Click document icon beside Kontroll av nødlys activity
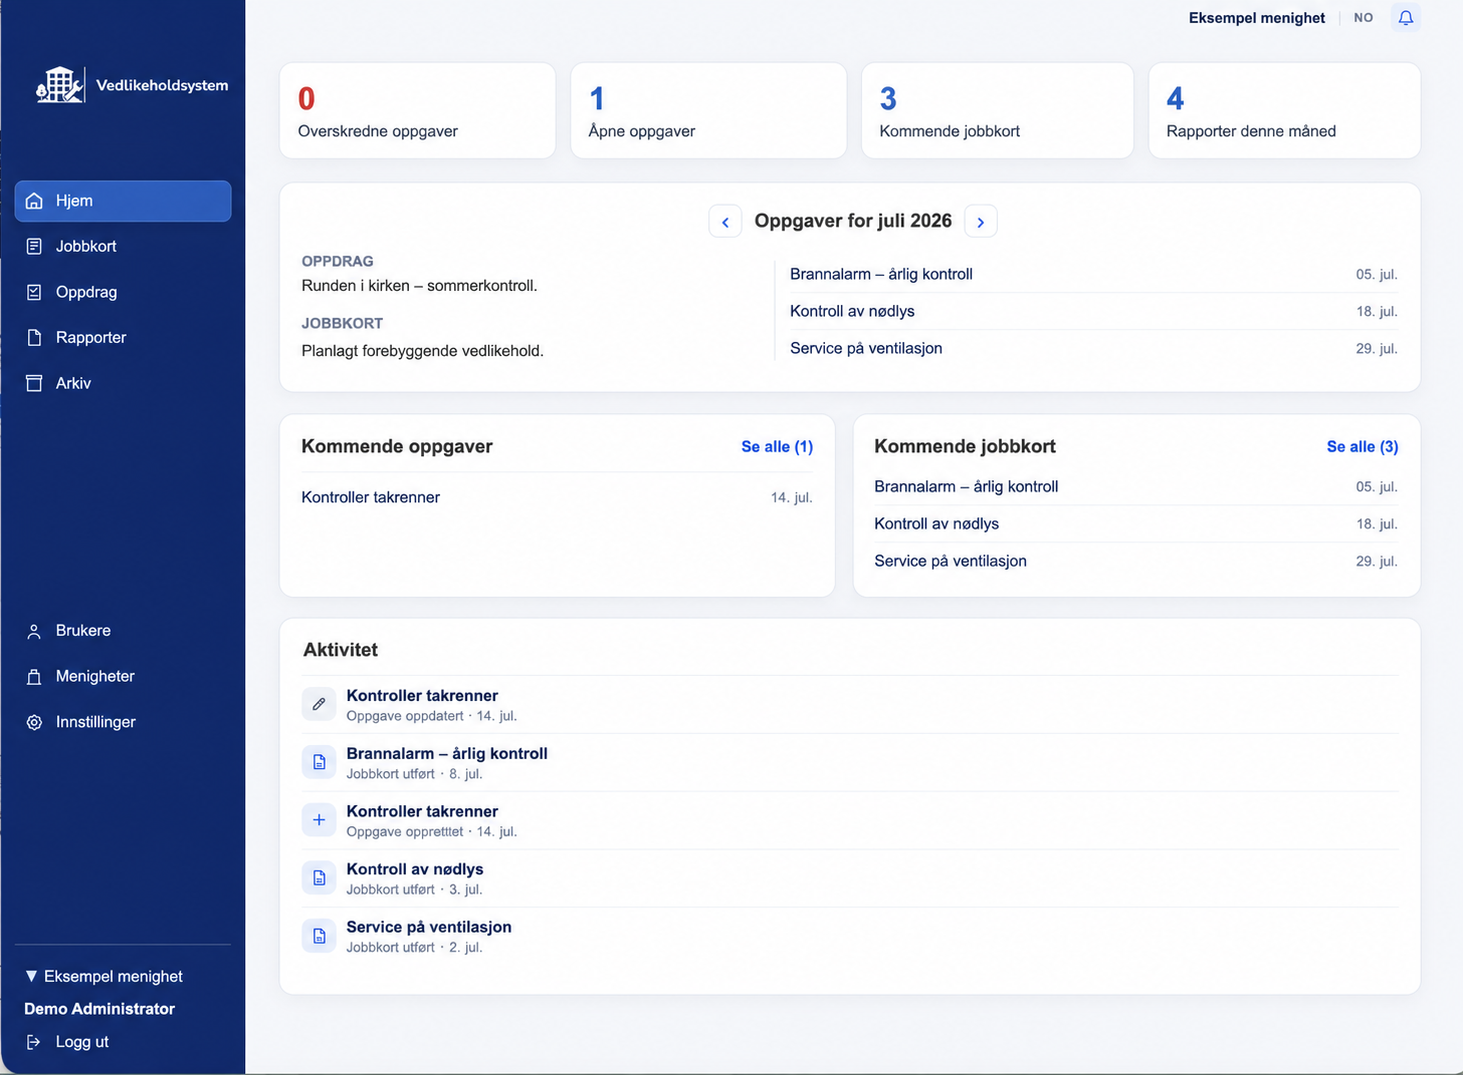The image size is (1463, 1075). point(319,878)
